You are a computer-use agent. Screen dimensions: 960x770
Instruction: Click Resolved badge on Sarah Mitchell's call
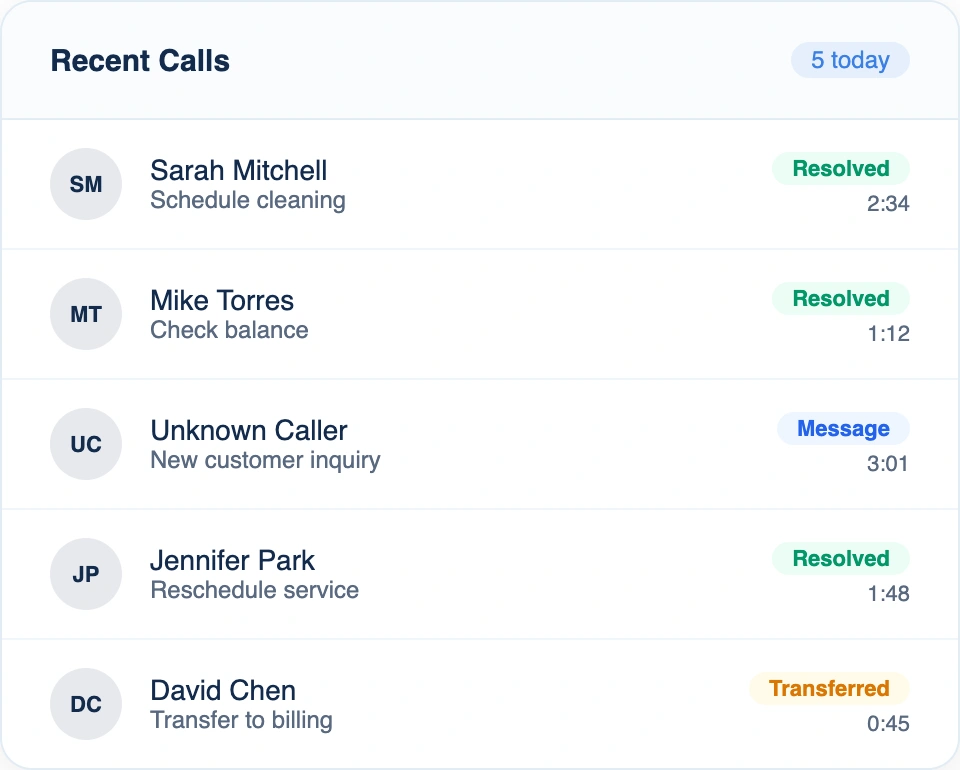[840, 169]
